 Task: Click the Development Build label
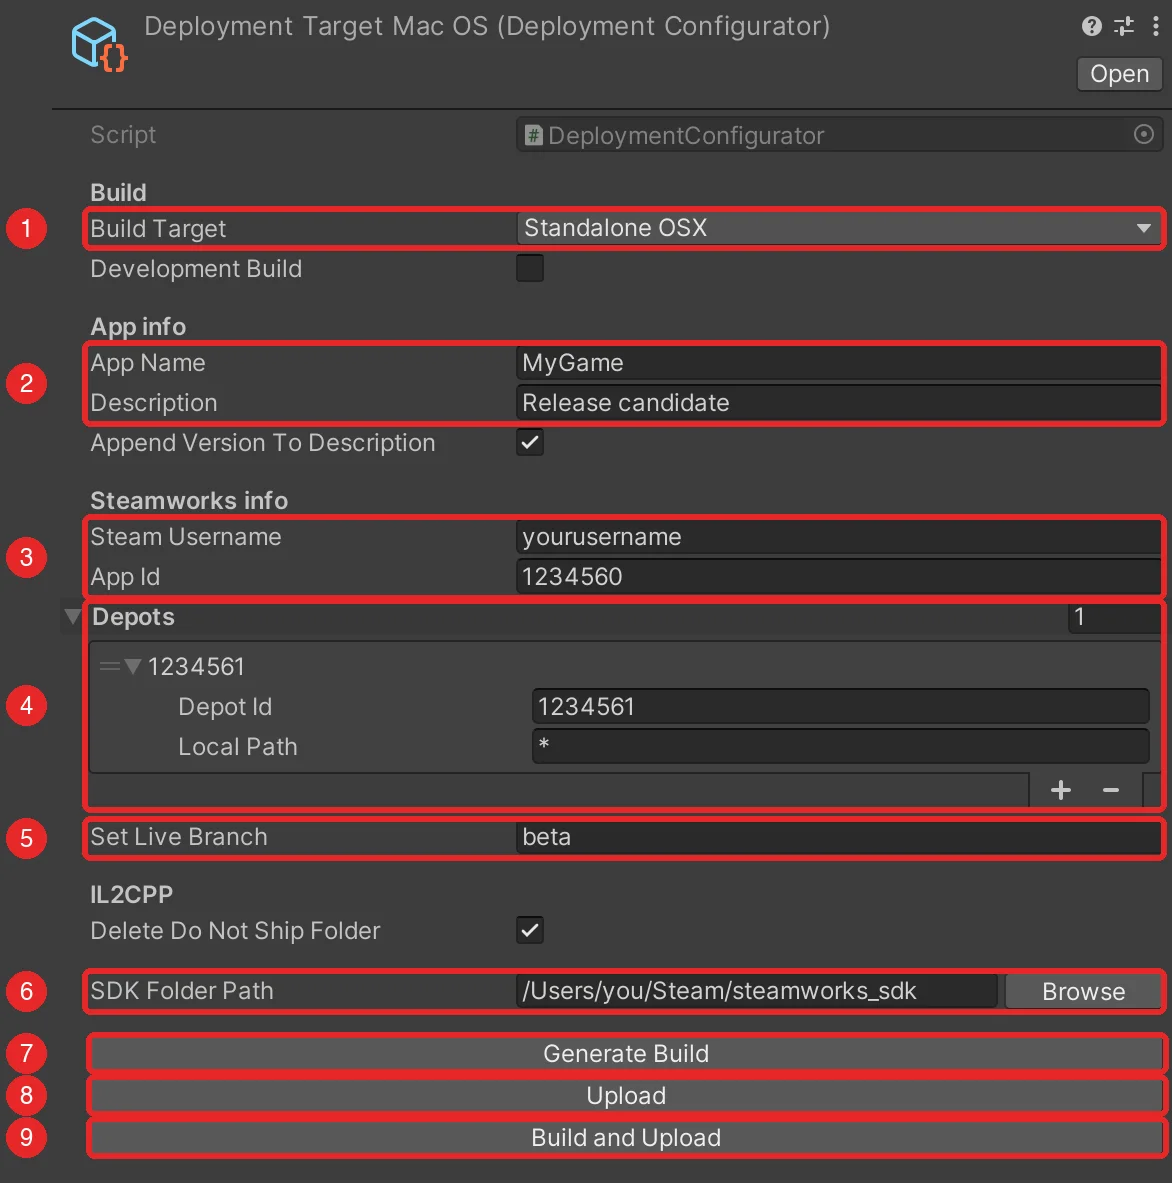196,269
